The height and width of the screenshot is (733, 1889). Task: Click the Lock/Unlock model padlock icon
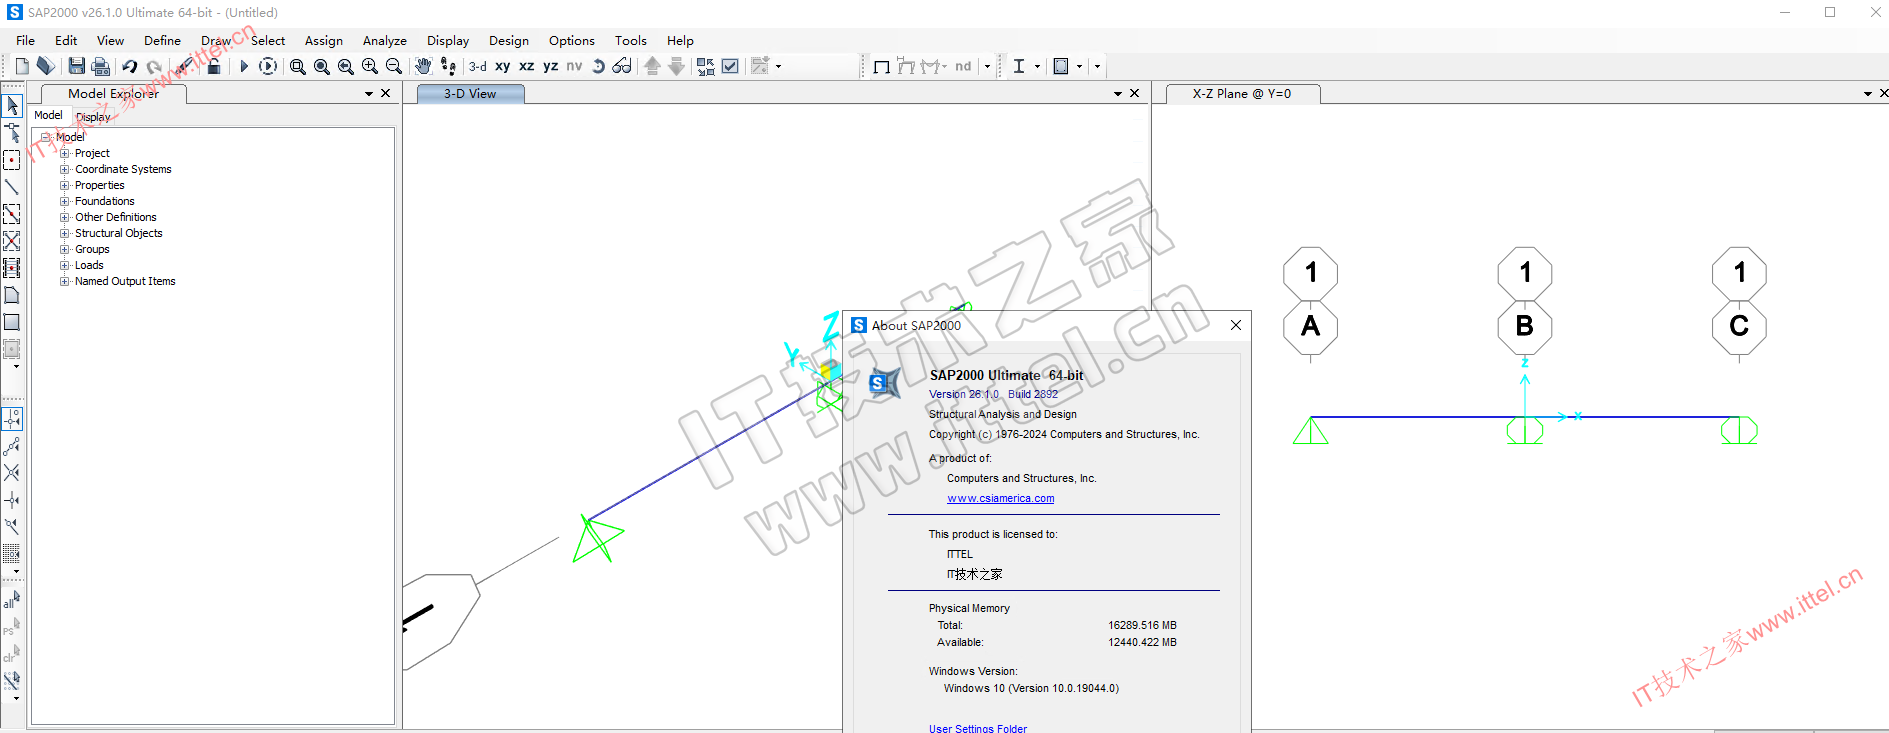pyautogui.click(x=213, y=66)
